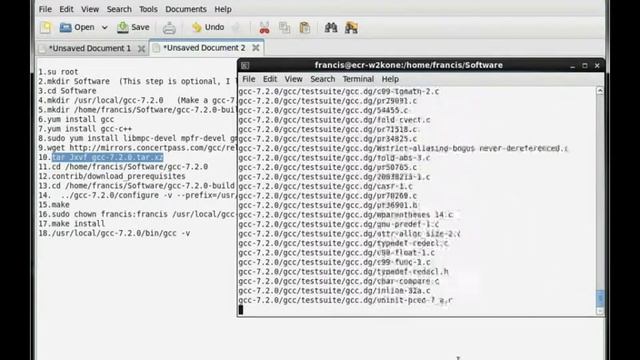This screenshot has height=360, width=640.
Task: Close the Unsaved Document 1 tab
Action: click(141, 49)
